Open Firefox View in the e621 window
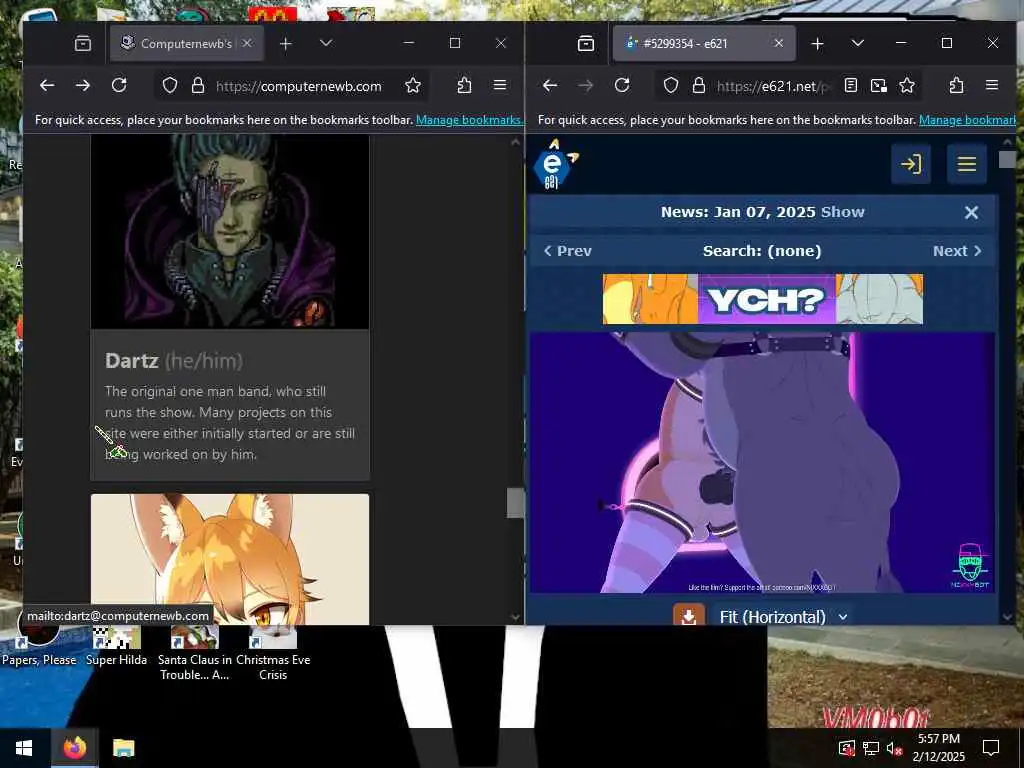1024x768 pixels. [586, 44]
